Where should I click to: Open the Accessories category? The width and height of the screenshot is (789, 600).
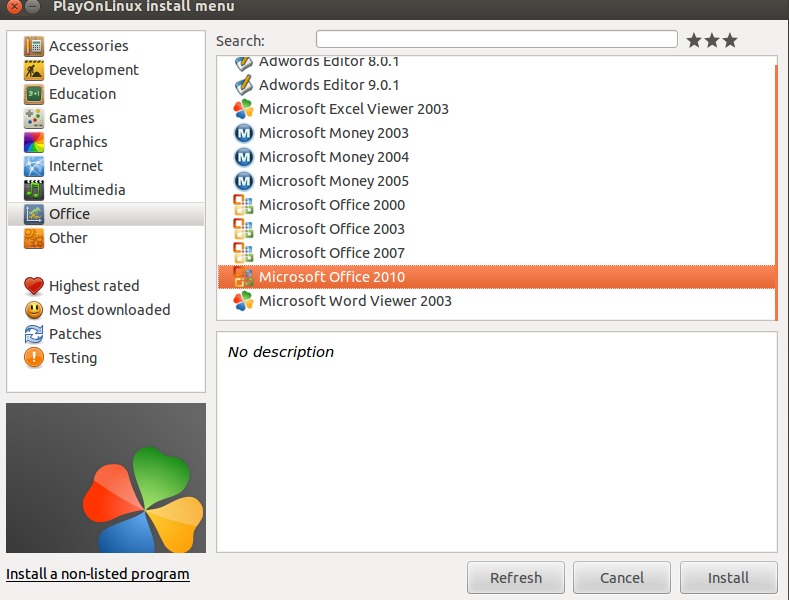click(x=89, y=46)
